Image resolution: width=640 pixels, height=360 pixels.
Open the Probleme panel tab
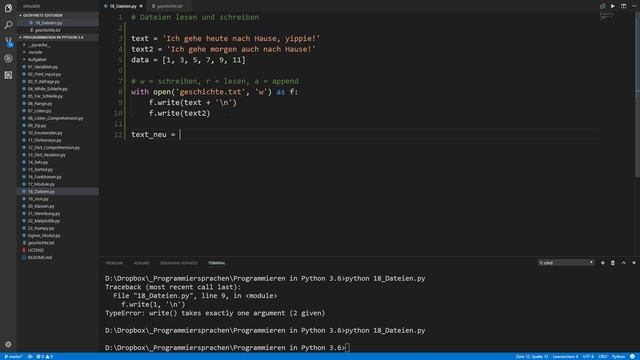point(114,263)
